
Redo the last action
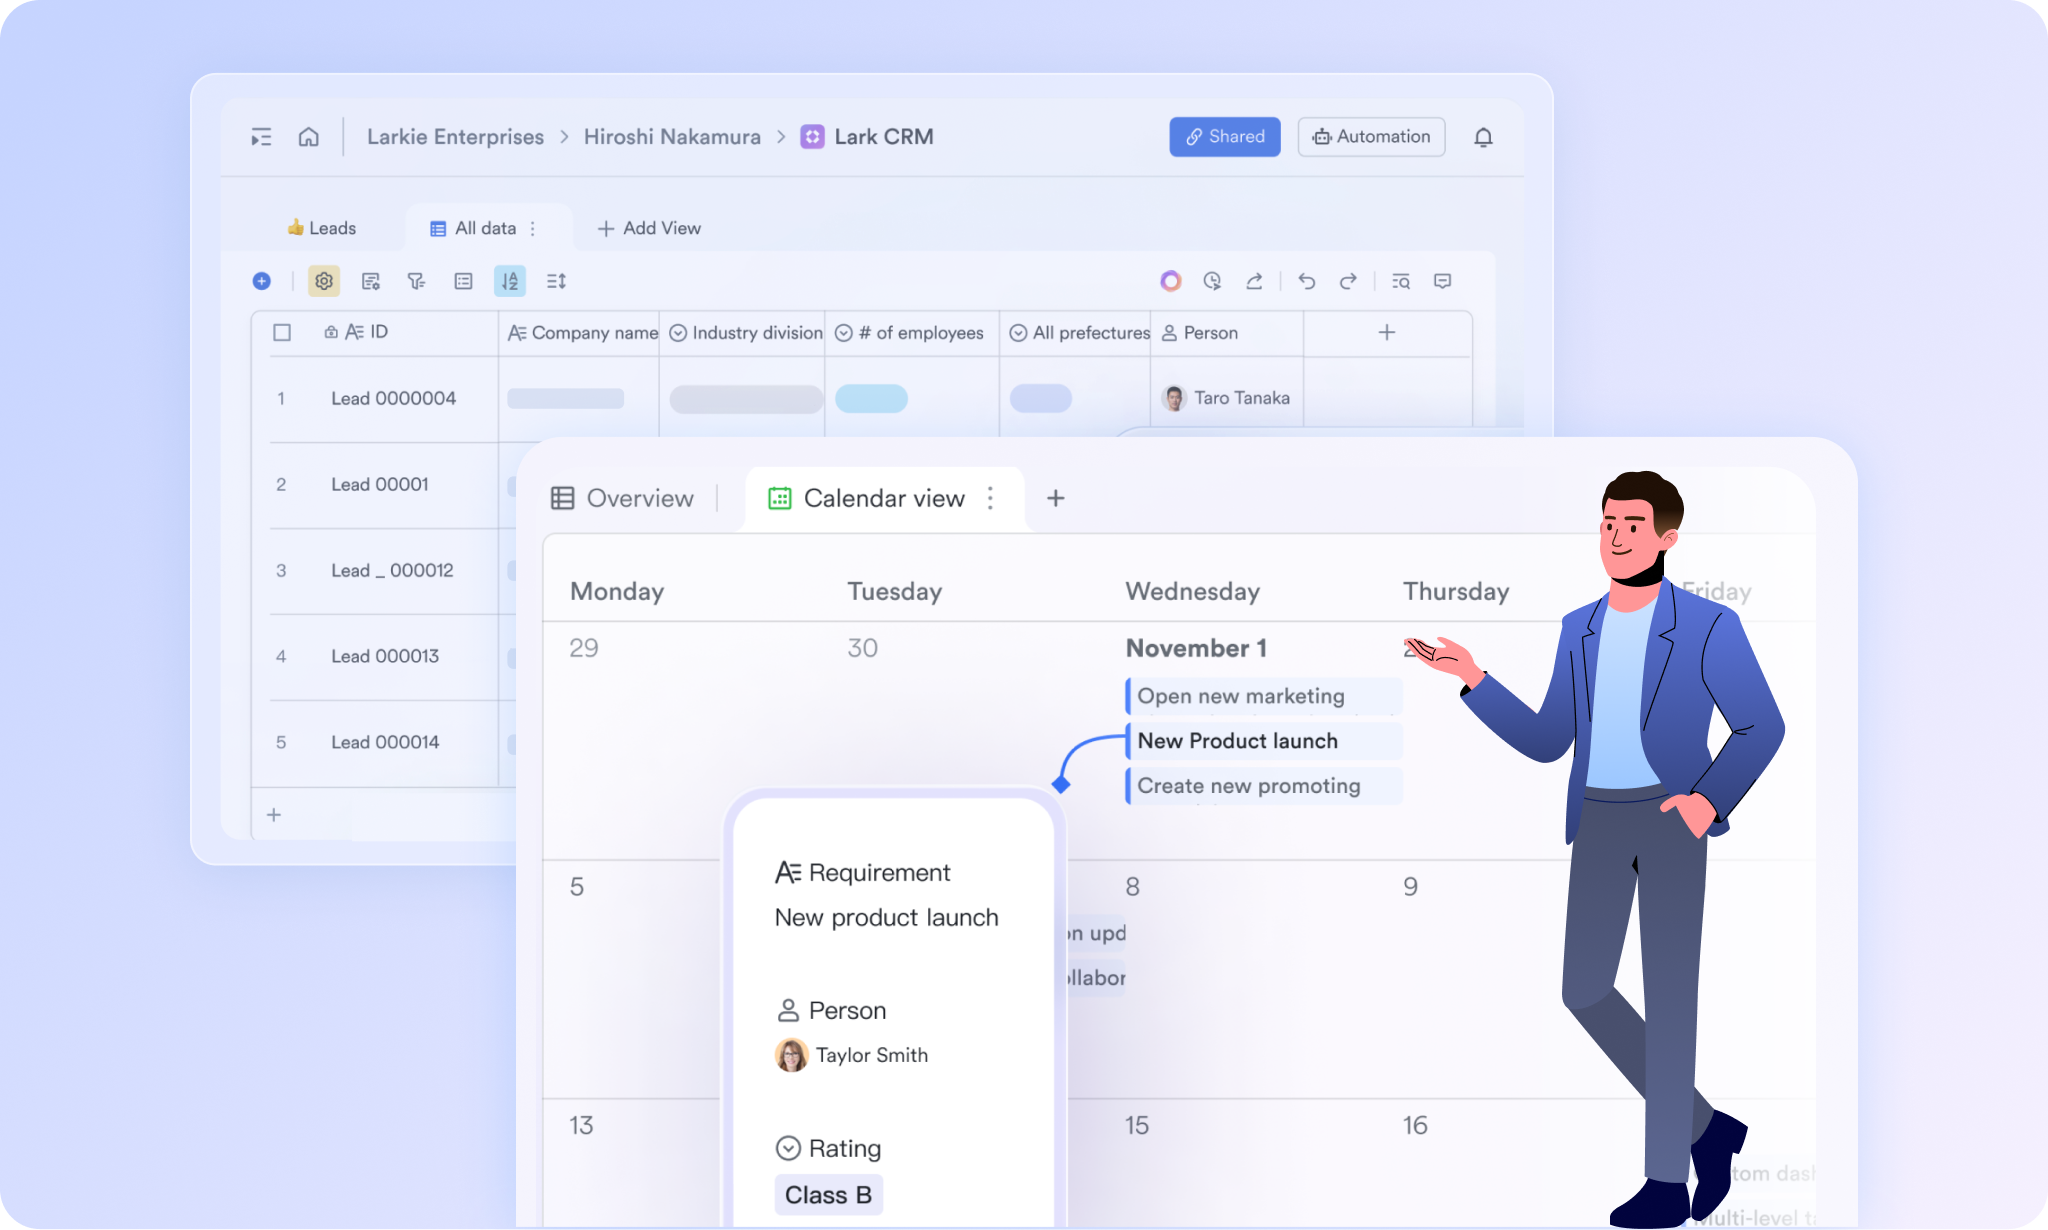click(1348, 281)
